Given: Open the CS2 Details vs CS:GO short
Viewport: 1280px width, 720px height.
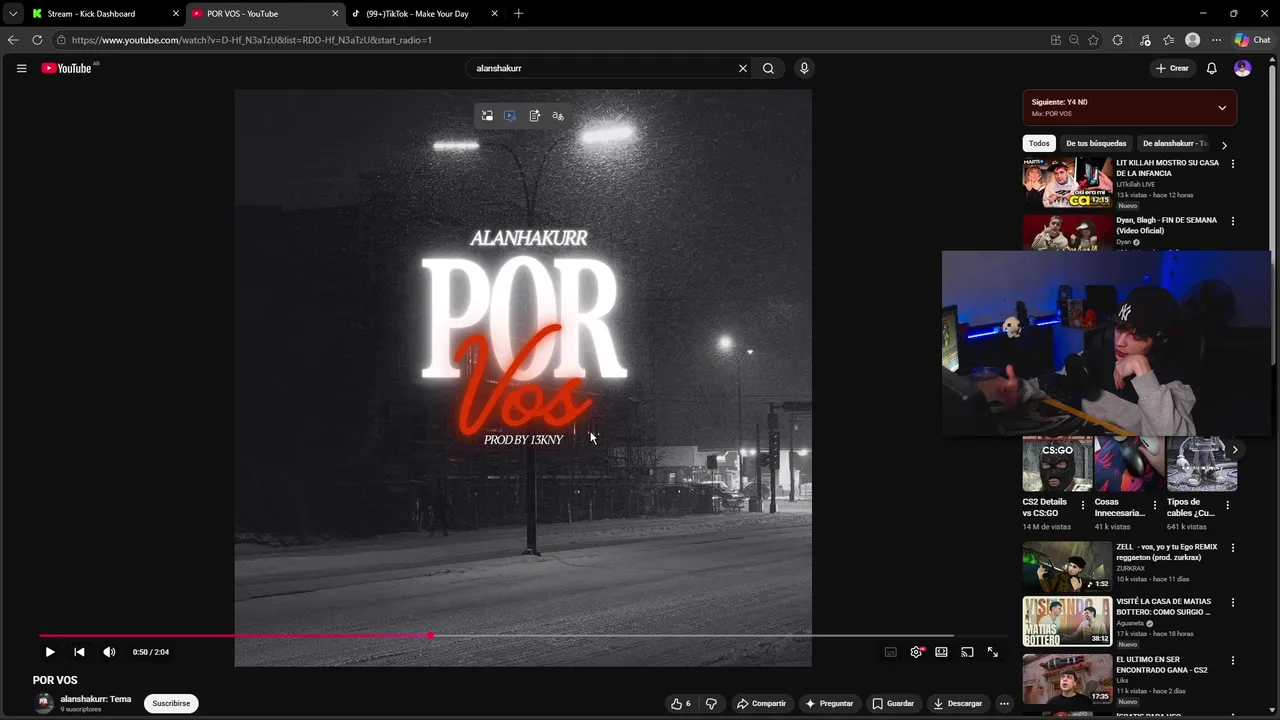Looking at the screenshot, I should [1058, 464].
